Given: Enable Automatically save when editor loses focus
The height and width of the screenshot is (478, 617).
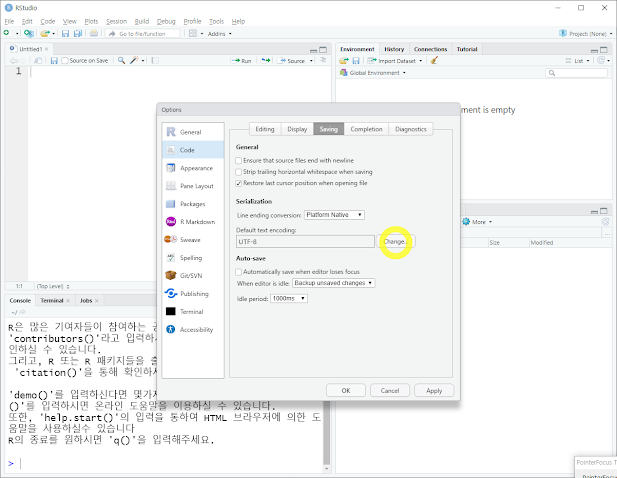Looking at the screenshot, I should 238,272.
